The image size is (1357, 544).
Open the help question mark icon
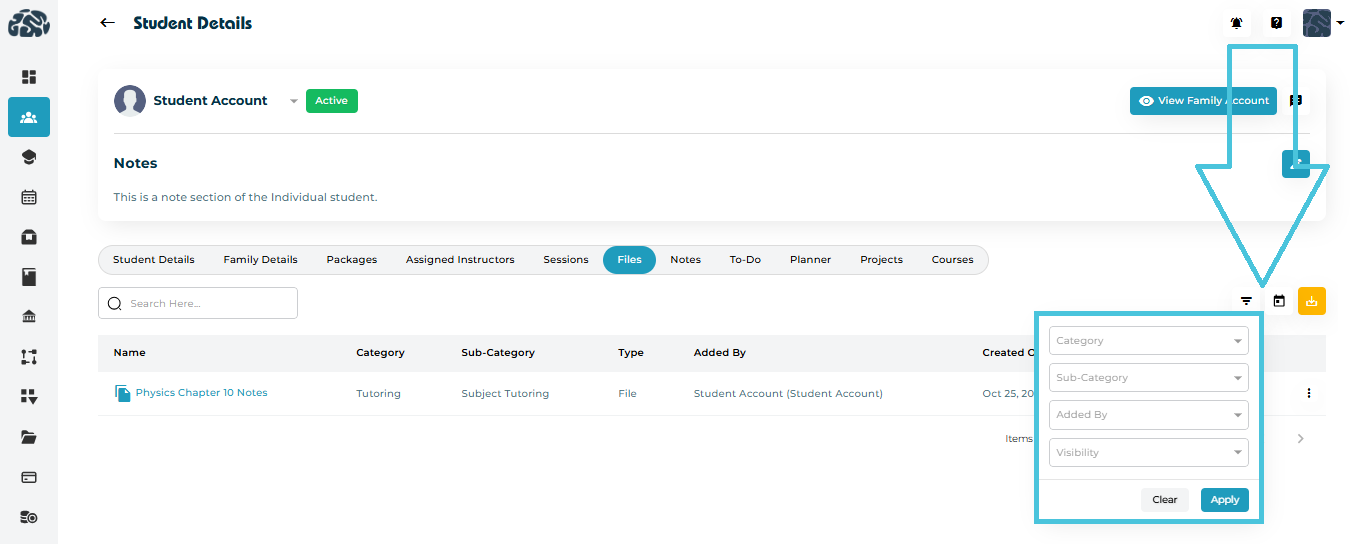pyautogui.click(x=1276, y=23)
